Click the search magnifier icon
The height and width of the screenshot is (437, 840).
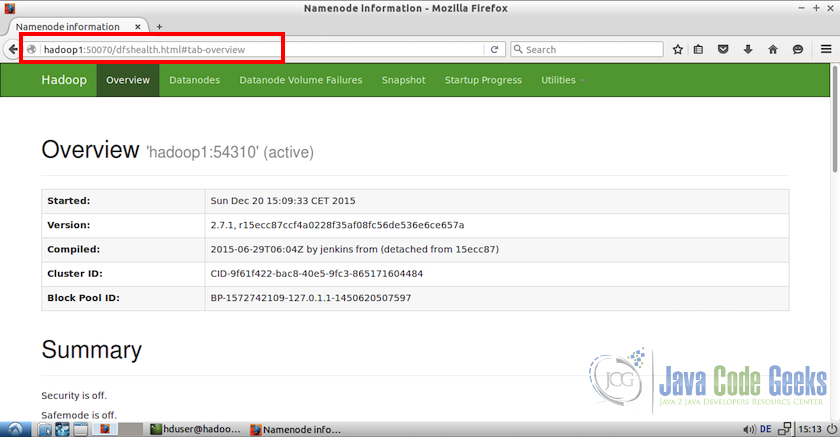click(x=518, y=49)
